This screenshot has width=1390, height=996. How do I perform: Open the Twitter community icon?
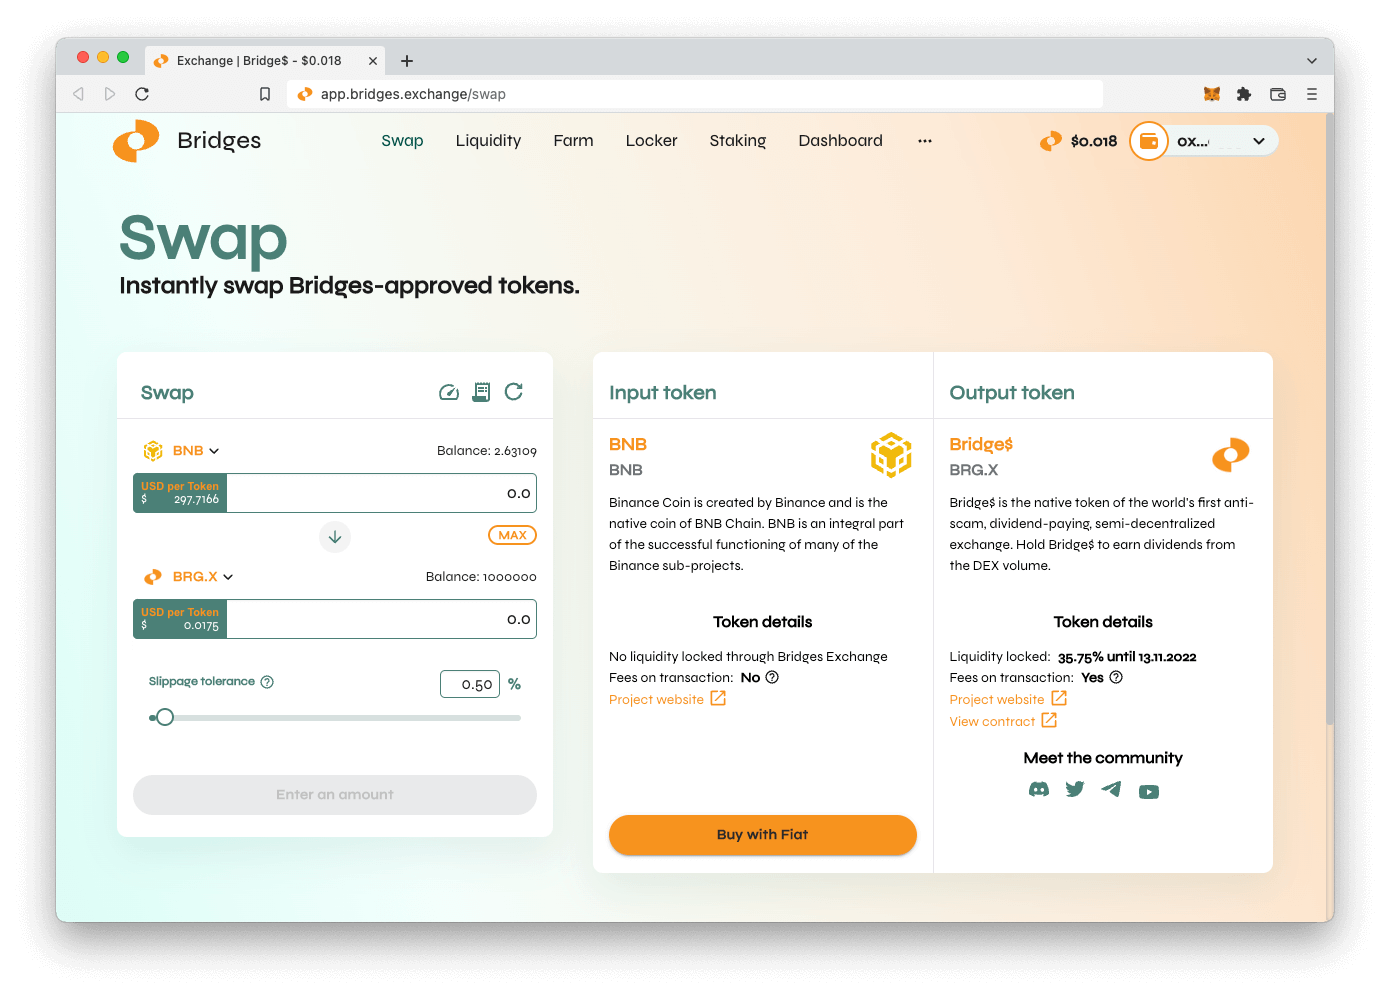(x=1075, y=790)
